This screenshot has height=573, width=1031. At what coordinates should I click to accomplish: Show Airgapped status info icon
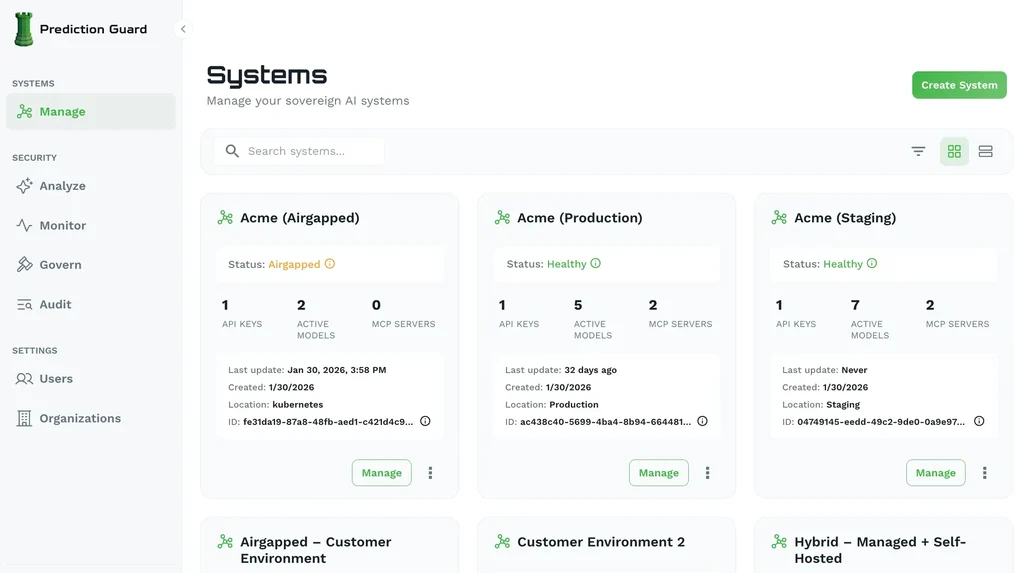329,264
